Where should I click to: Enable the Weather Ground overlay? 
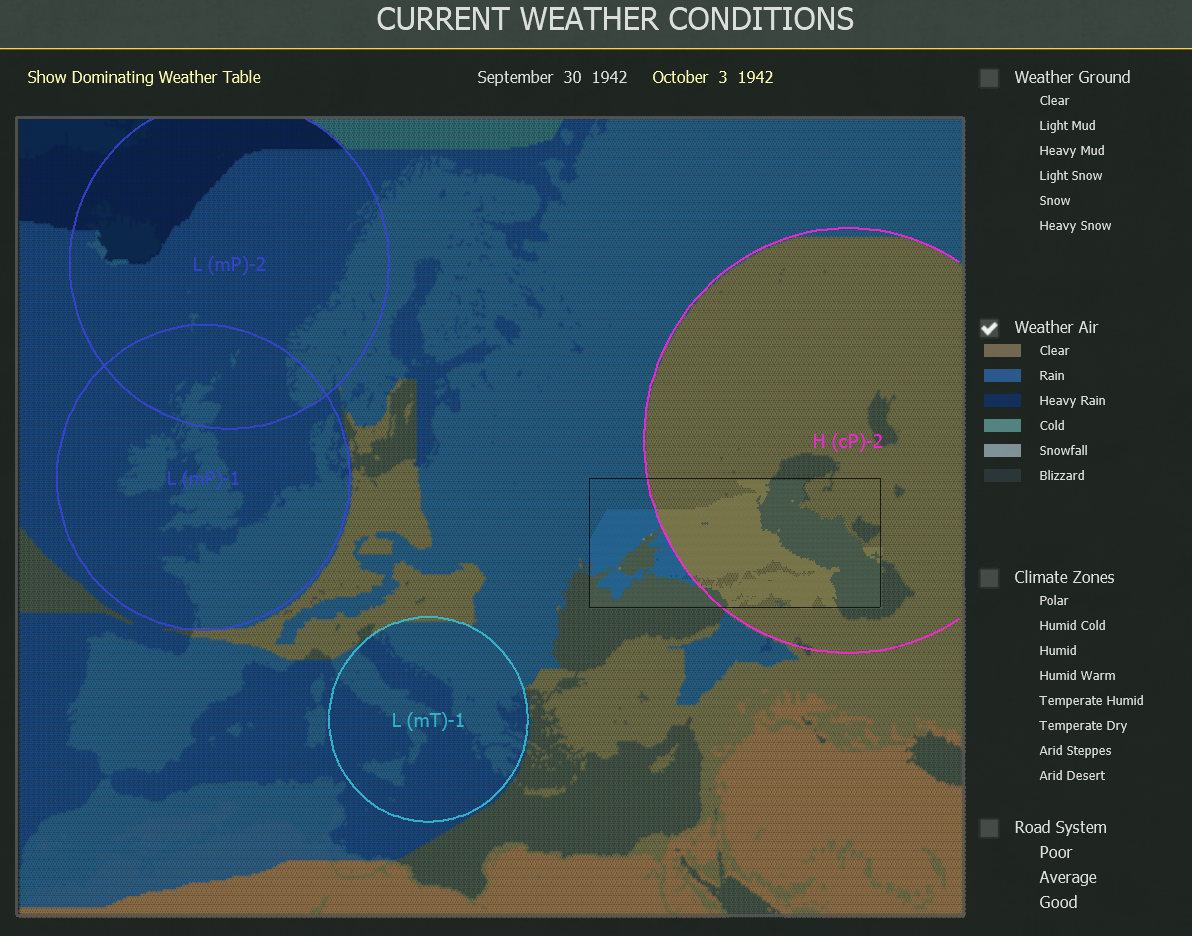(x=989, y=77)
